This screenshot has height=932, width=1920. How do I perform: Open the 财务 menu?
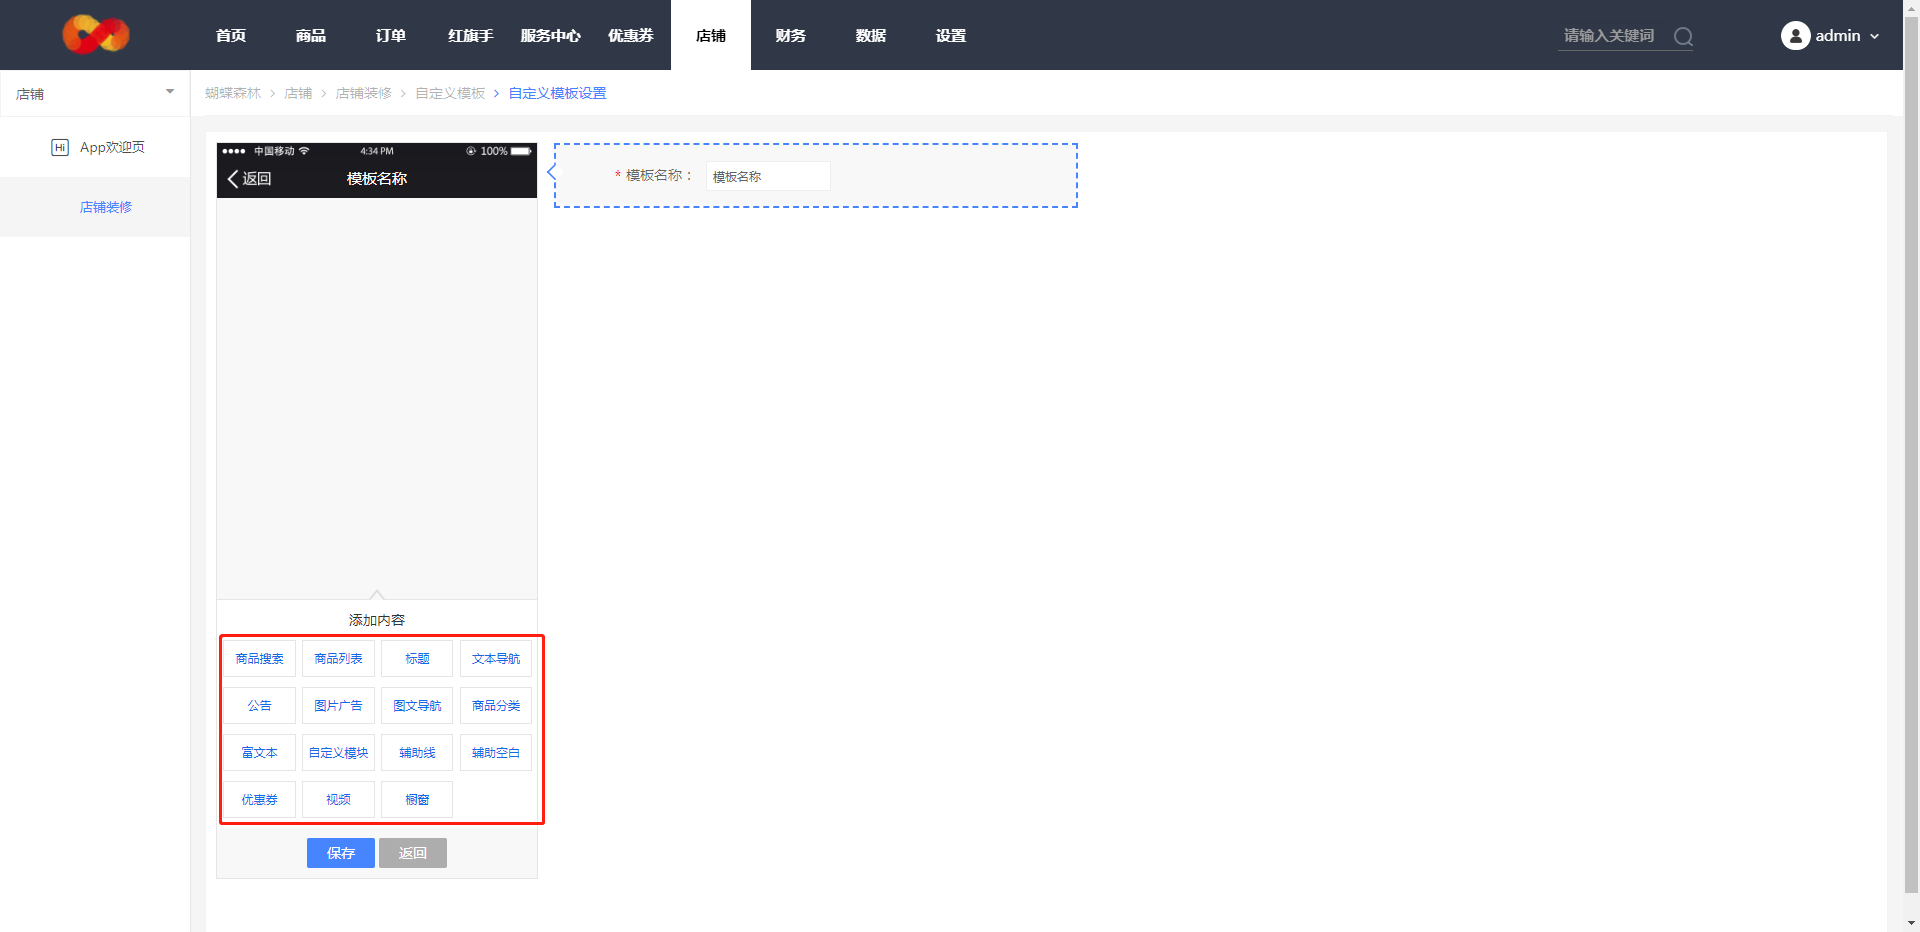pyautogui.click(x=791, y=35)
